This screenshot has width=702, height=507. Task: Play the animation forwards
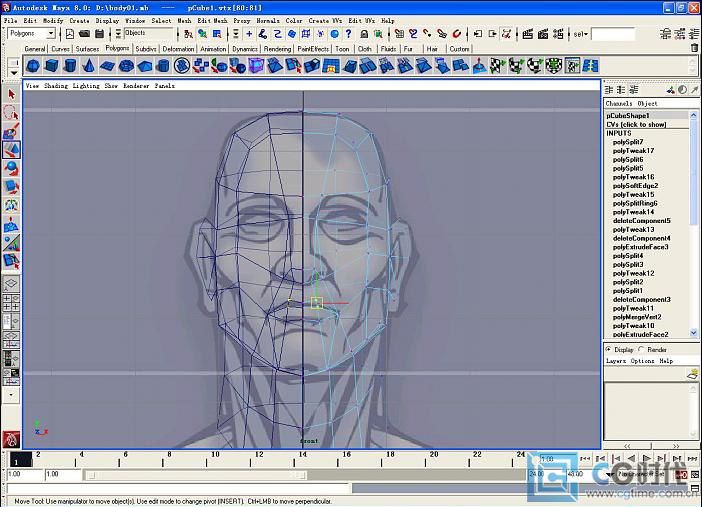646,459
